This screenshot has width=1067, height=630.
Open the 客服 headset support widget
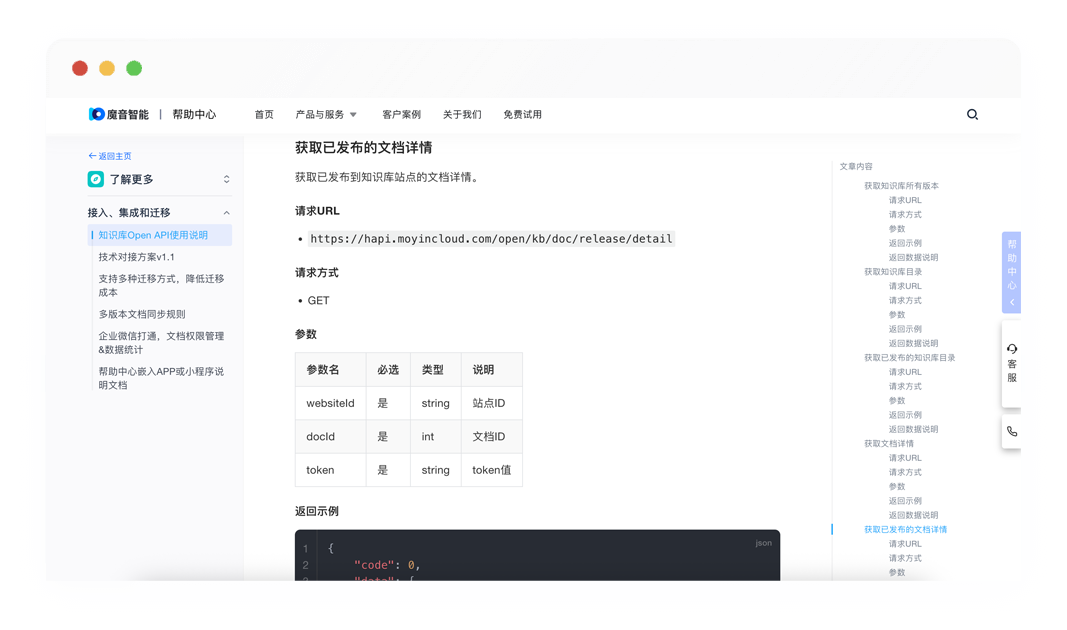[x=1012, y=363]
